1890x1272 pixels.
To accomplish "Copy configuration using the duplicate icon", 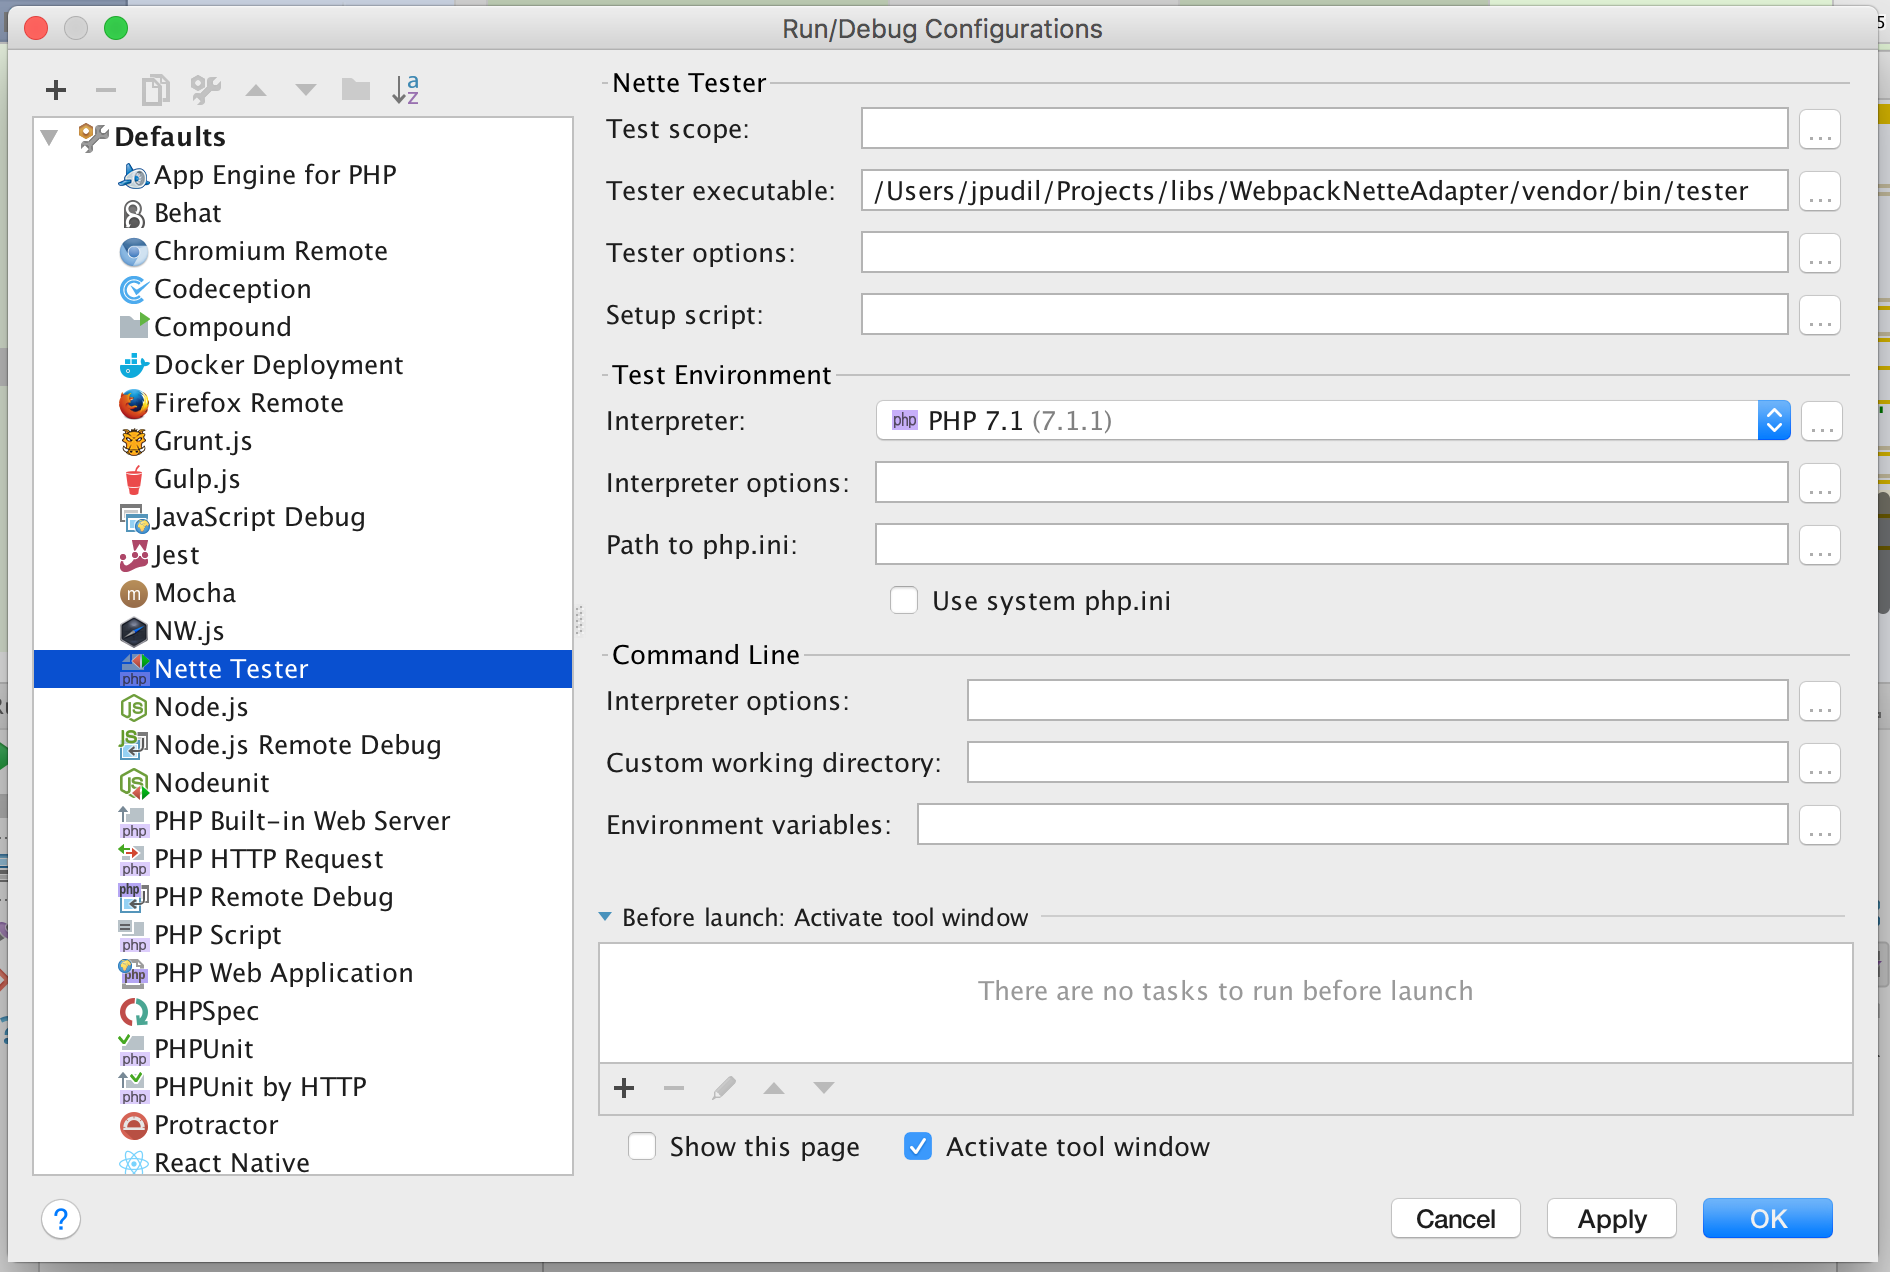I will pyautogui.click(x=155, y=90).
